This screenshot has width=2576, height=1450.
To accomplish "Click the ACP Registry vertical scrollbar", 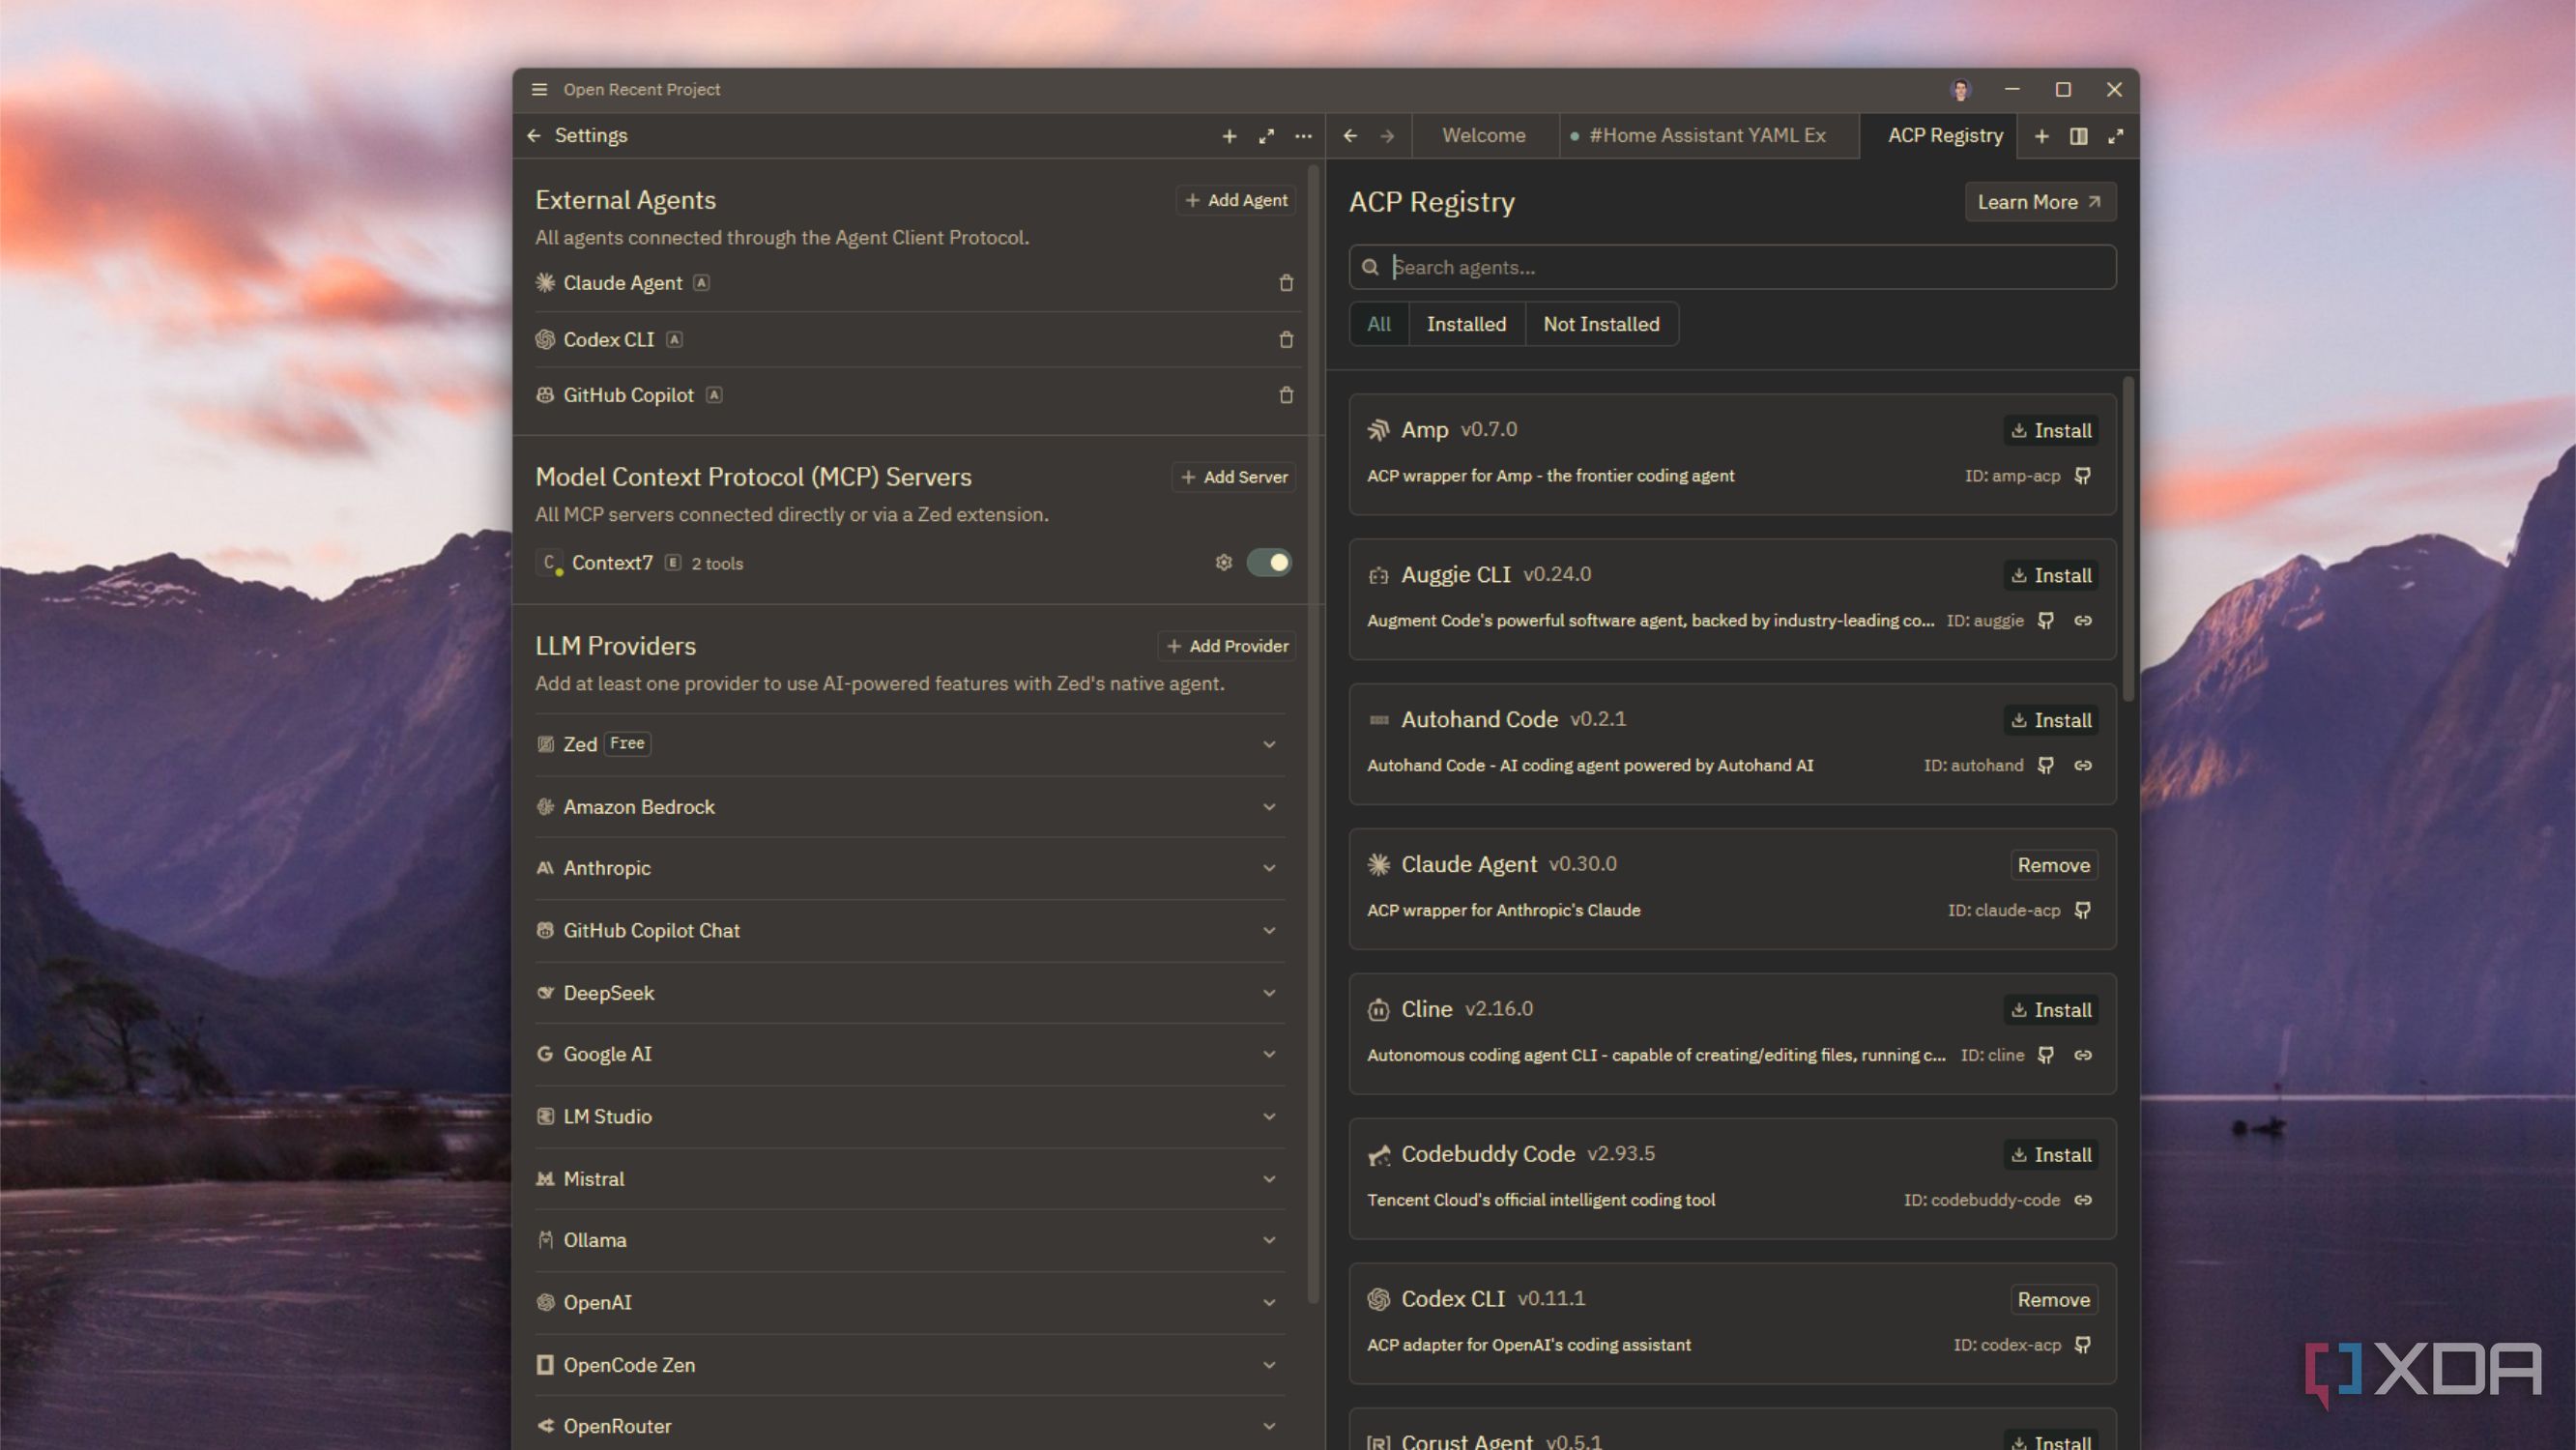I will pos(2128,540).
